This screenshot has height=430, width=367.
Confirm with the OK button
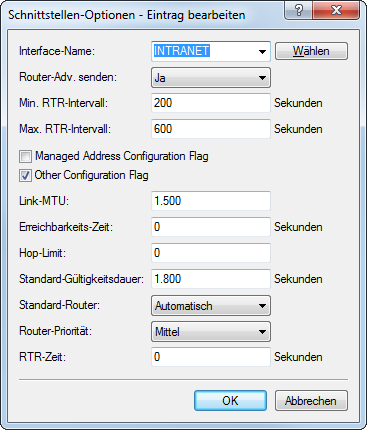point(230,401)
